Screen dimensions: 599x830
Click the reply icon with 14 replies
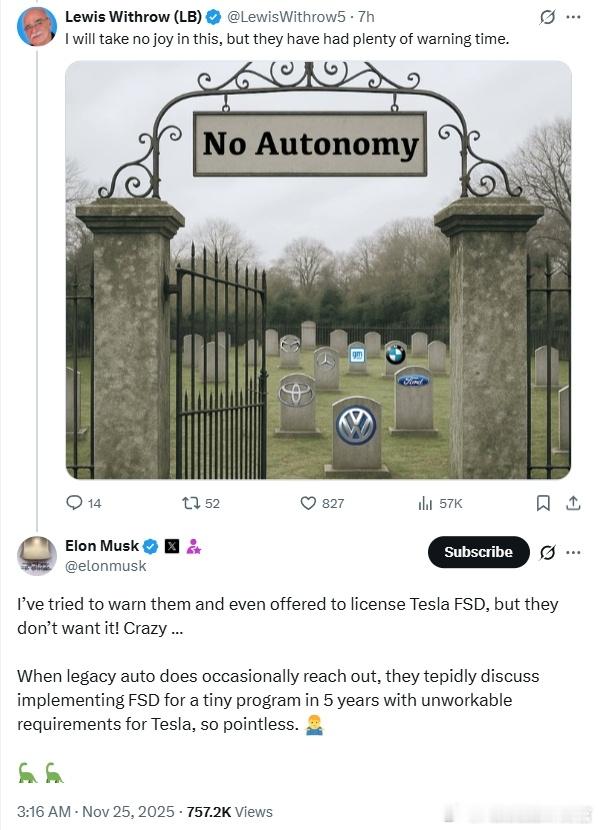tap(74, 502)
